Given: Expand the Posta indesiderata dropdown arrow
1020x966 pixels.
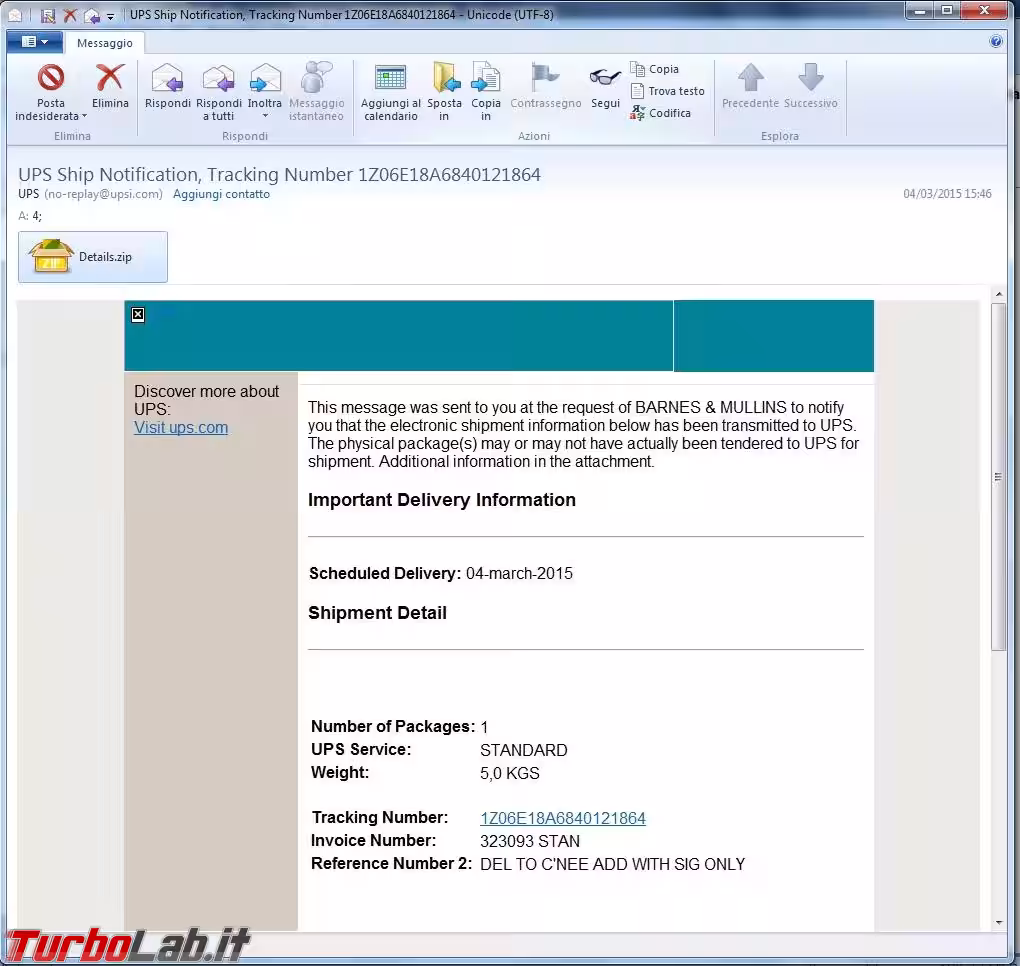Looking at the screenshot, I should 85,116.
